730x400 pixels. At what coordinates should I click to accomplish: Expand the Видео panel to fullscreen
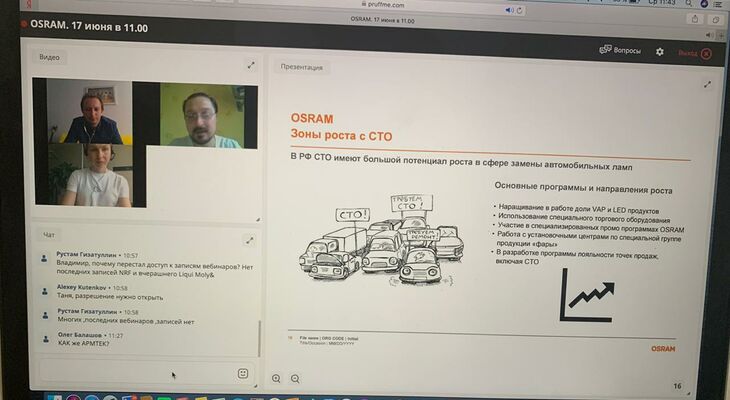tap(251, 65)
